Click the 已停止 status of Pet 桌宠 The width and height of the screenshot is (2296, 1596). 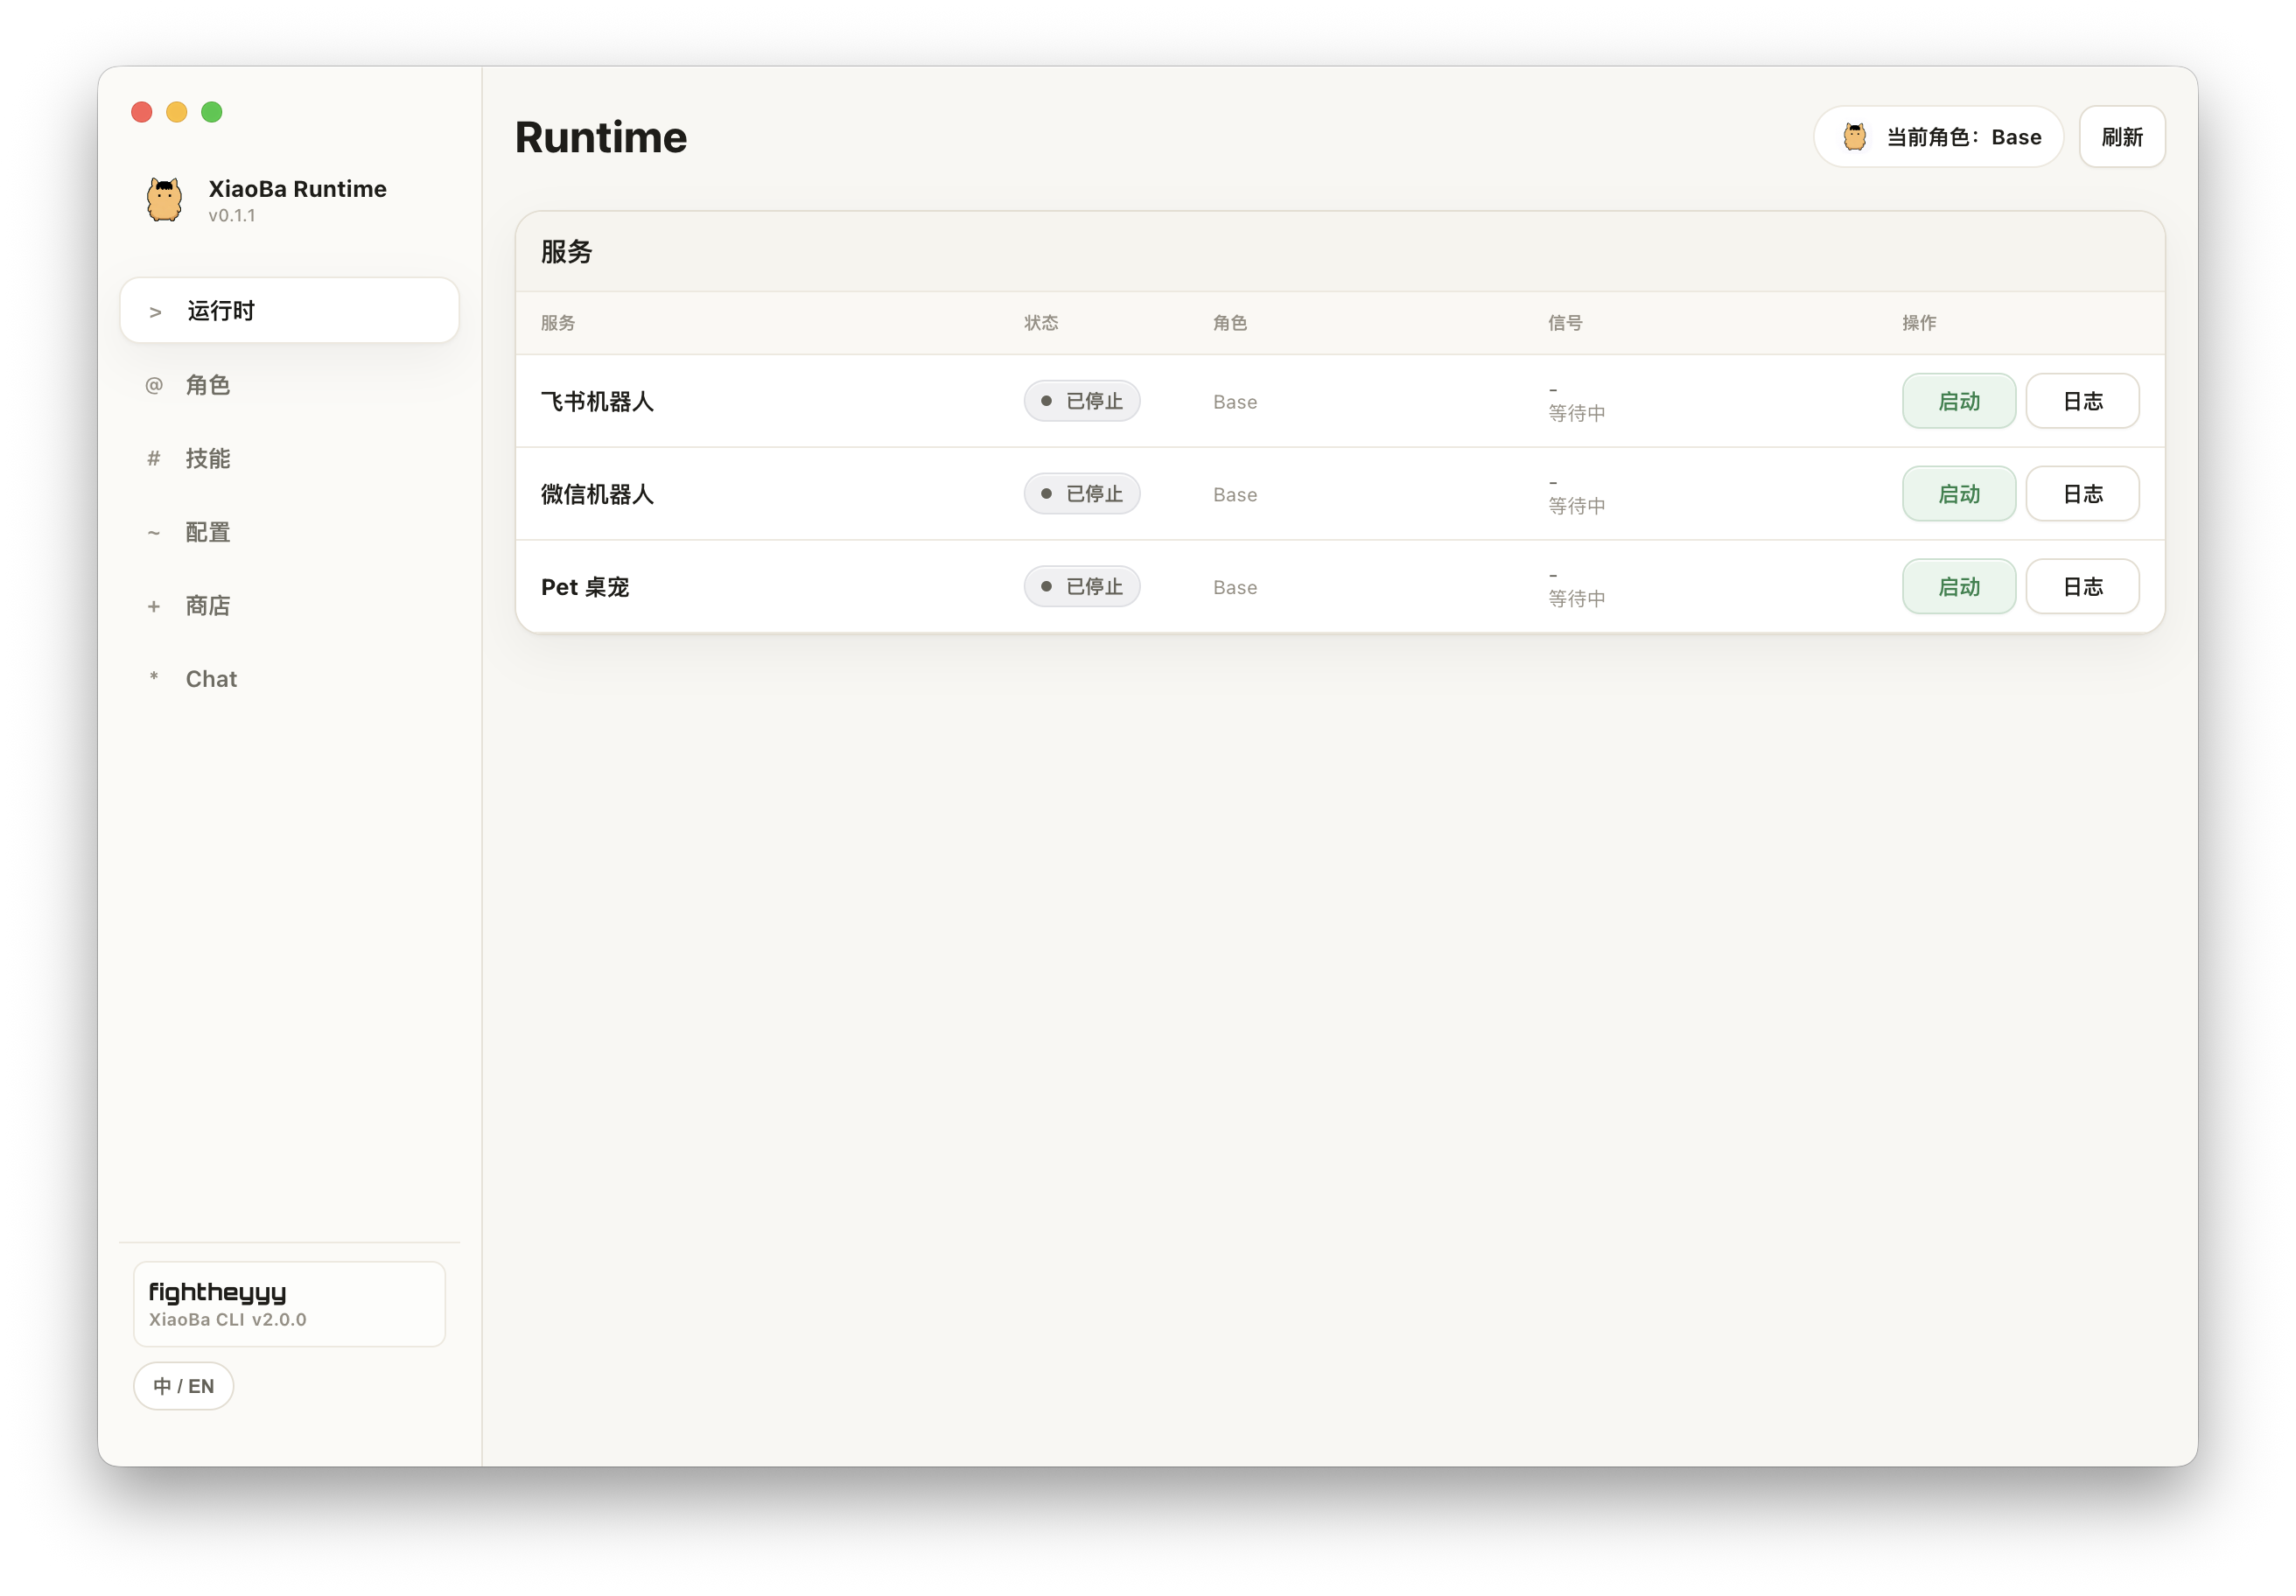tap(1081, 587)
